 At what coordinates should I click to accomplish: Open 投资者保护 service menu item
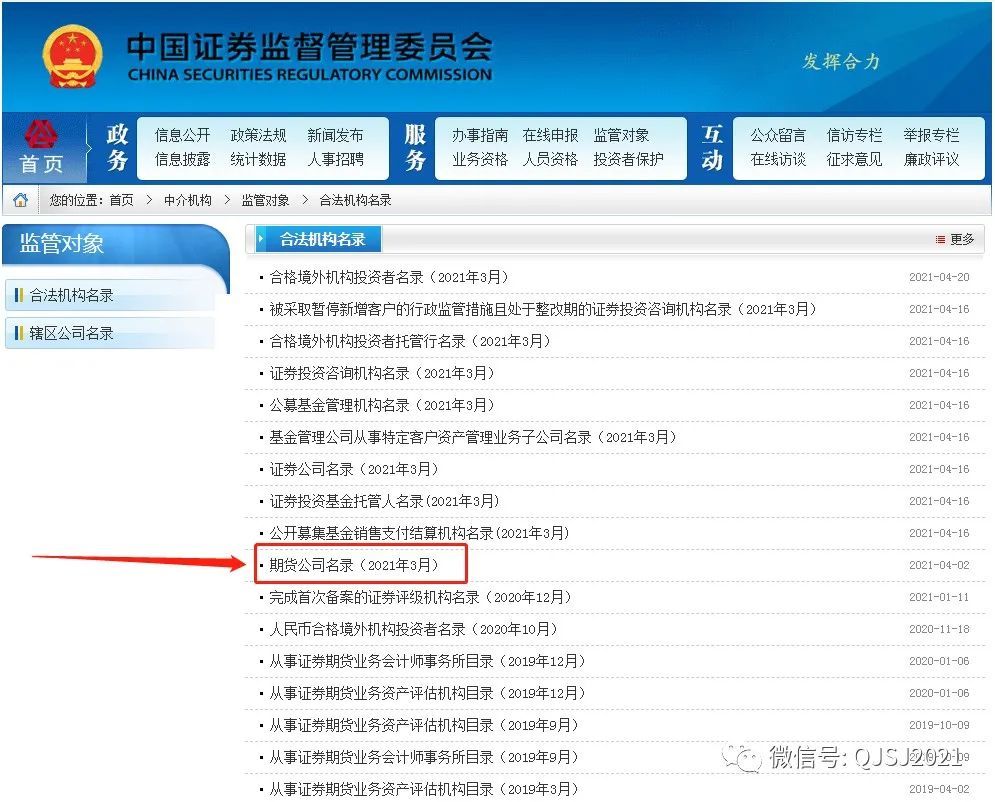point(628,159)
